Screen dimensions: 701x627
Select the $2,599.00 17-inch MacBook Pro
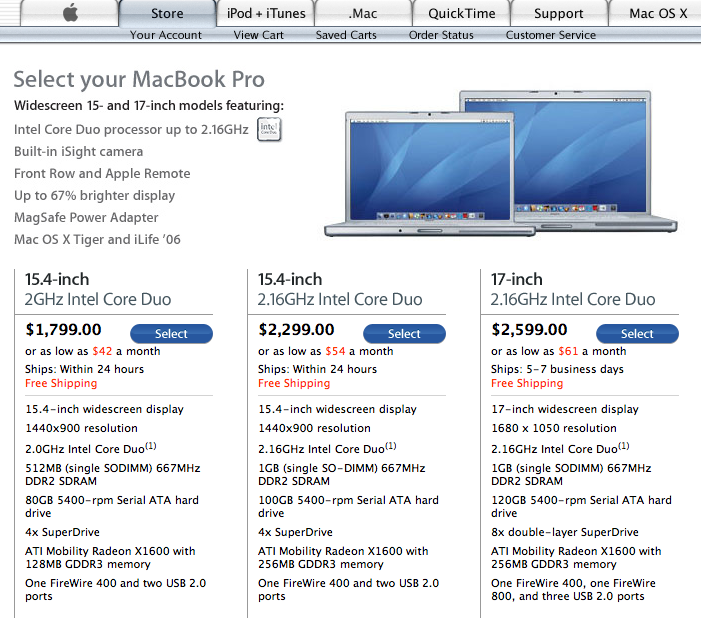point(637,334)
